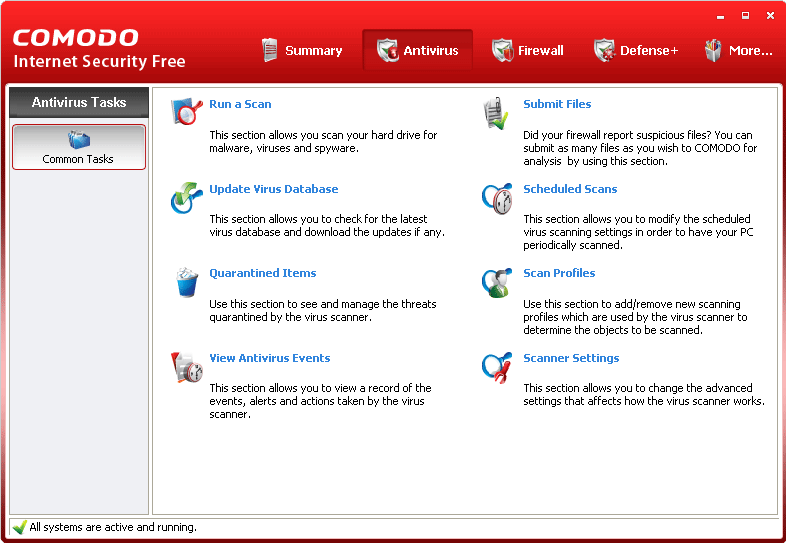This screenshot has height=543, width=786.
Task: Click the Quarantined Items recycle bin icon
Action: (186, 282)
